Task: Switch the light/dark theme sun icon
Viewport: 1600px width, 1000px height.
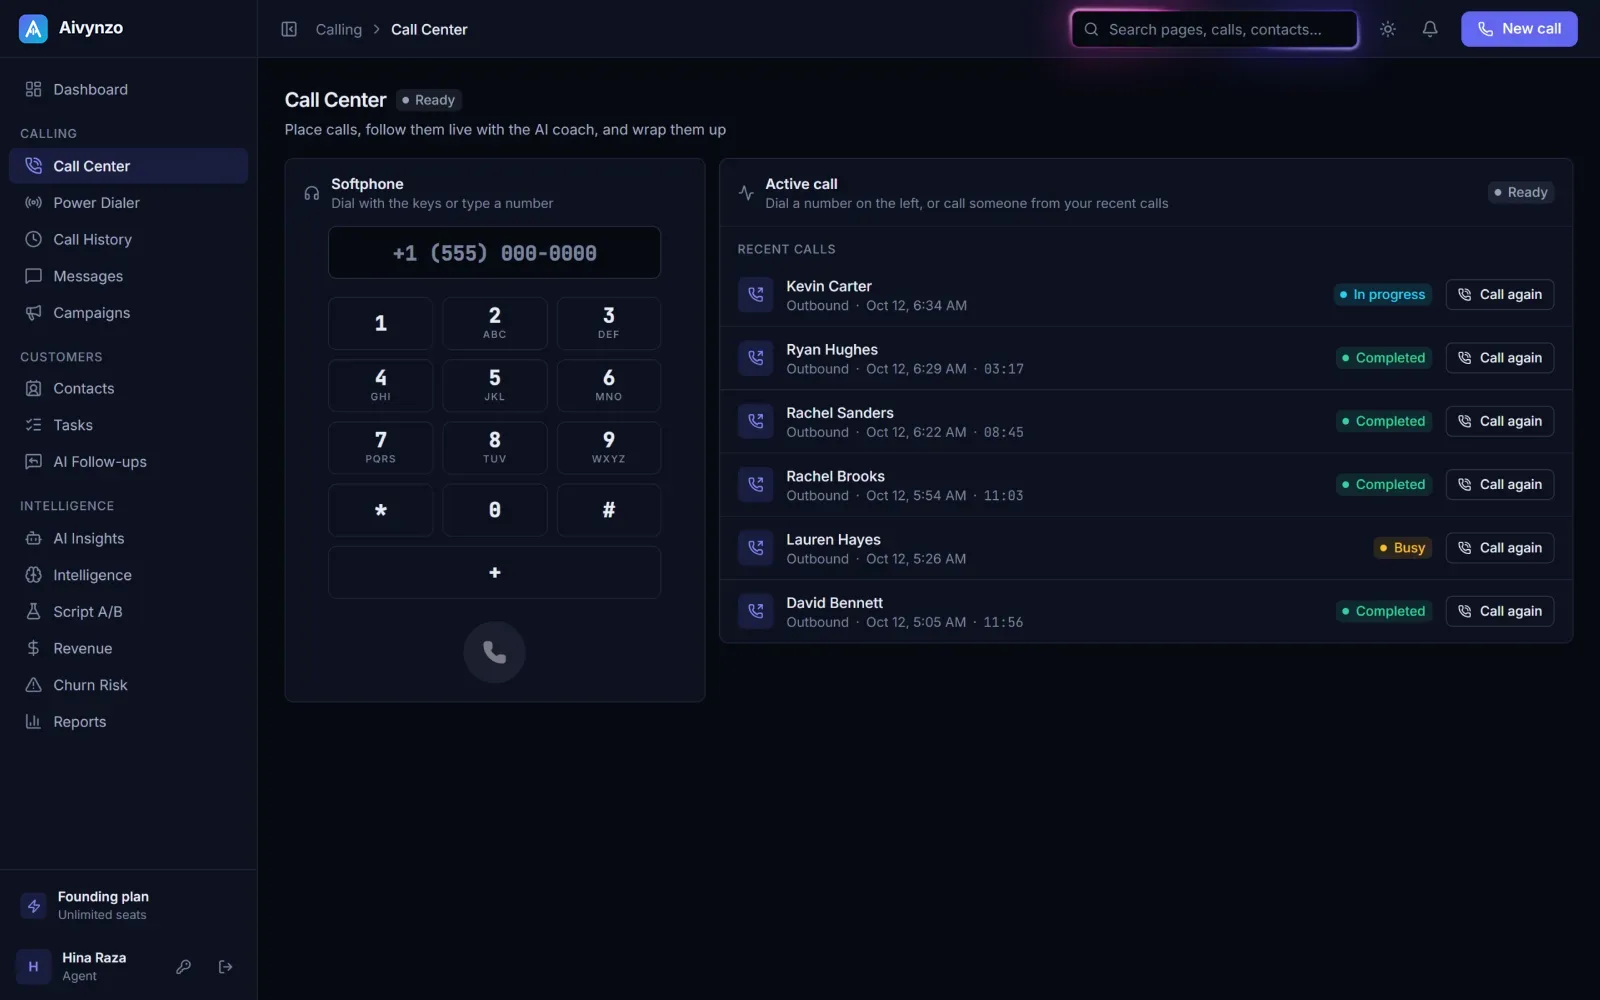Action: pos(1388,29)
